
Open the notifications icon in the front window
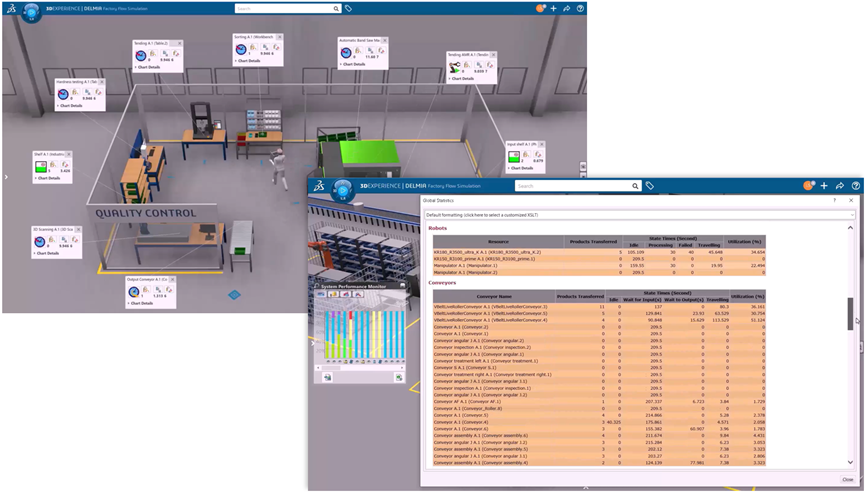[808, 186]
